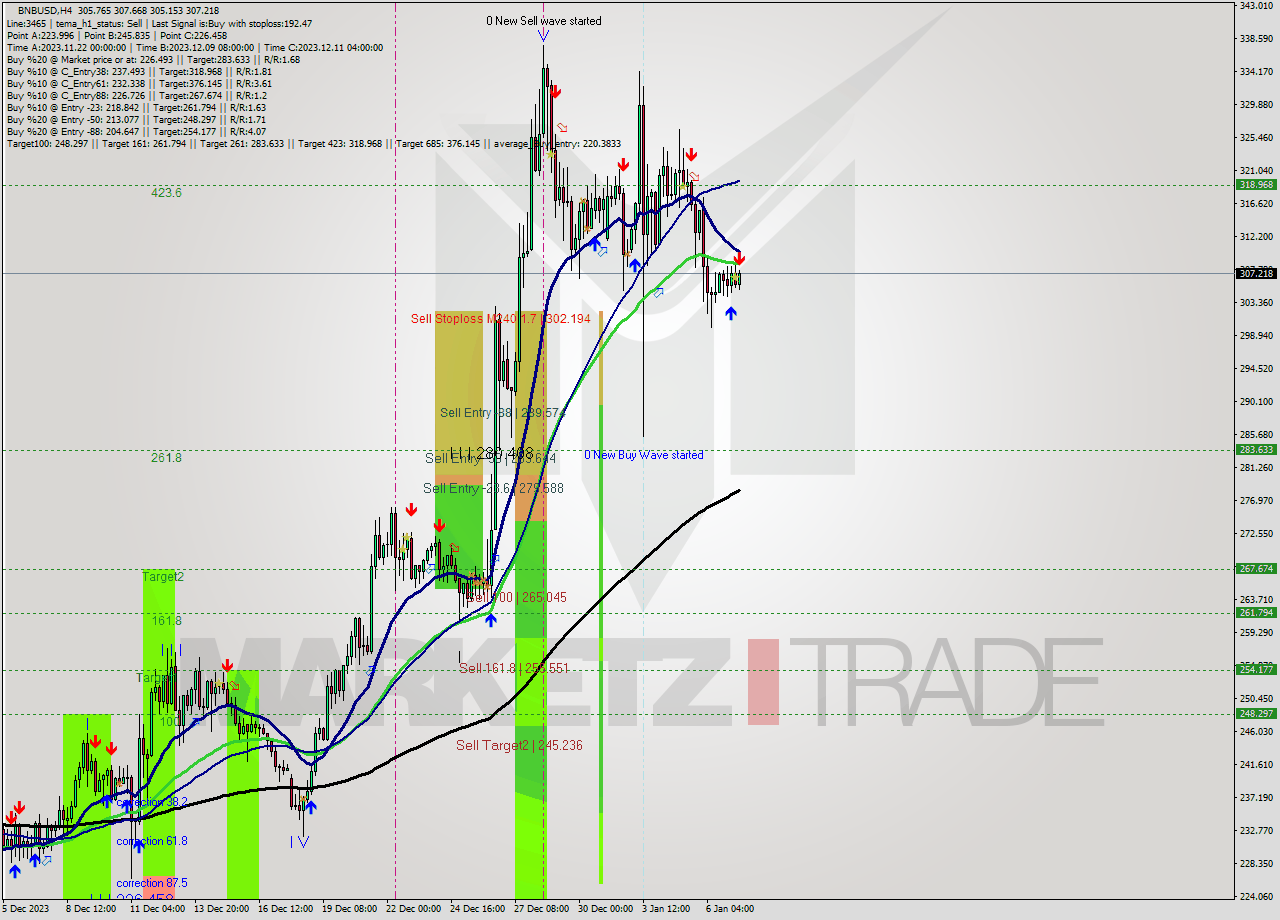Click the '16 Dec 12:00' time label
The width and height of the screenshot is (1280, 920).
tap(285, 909)
